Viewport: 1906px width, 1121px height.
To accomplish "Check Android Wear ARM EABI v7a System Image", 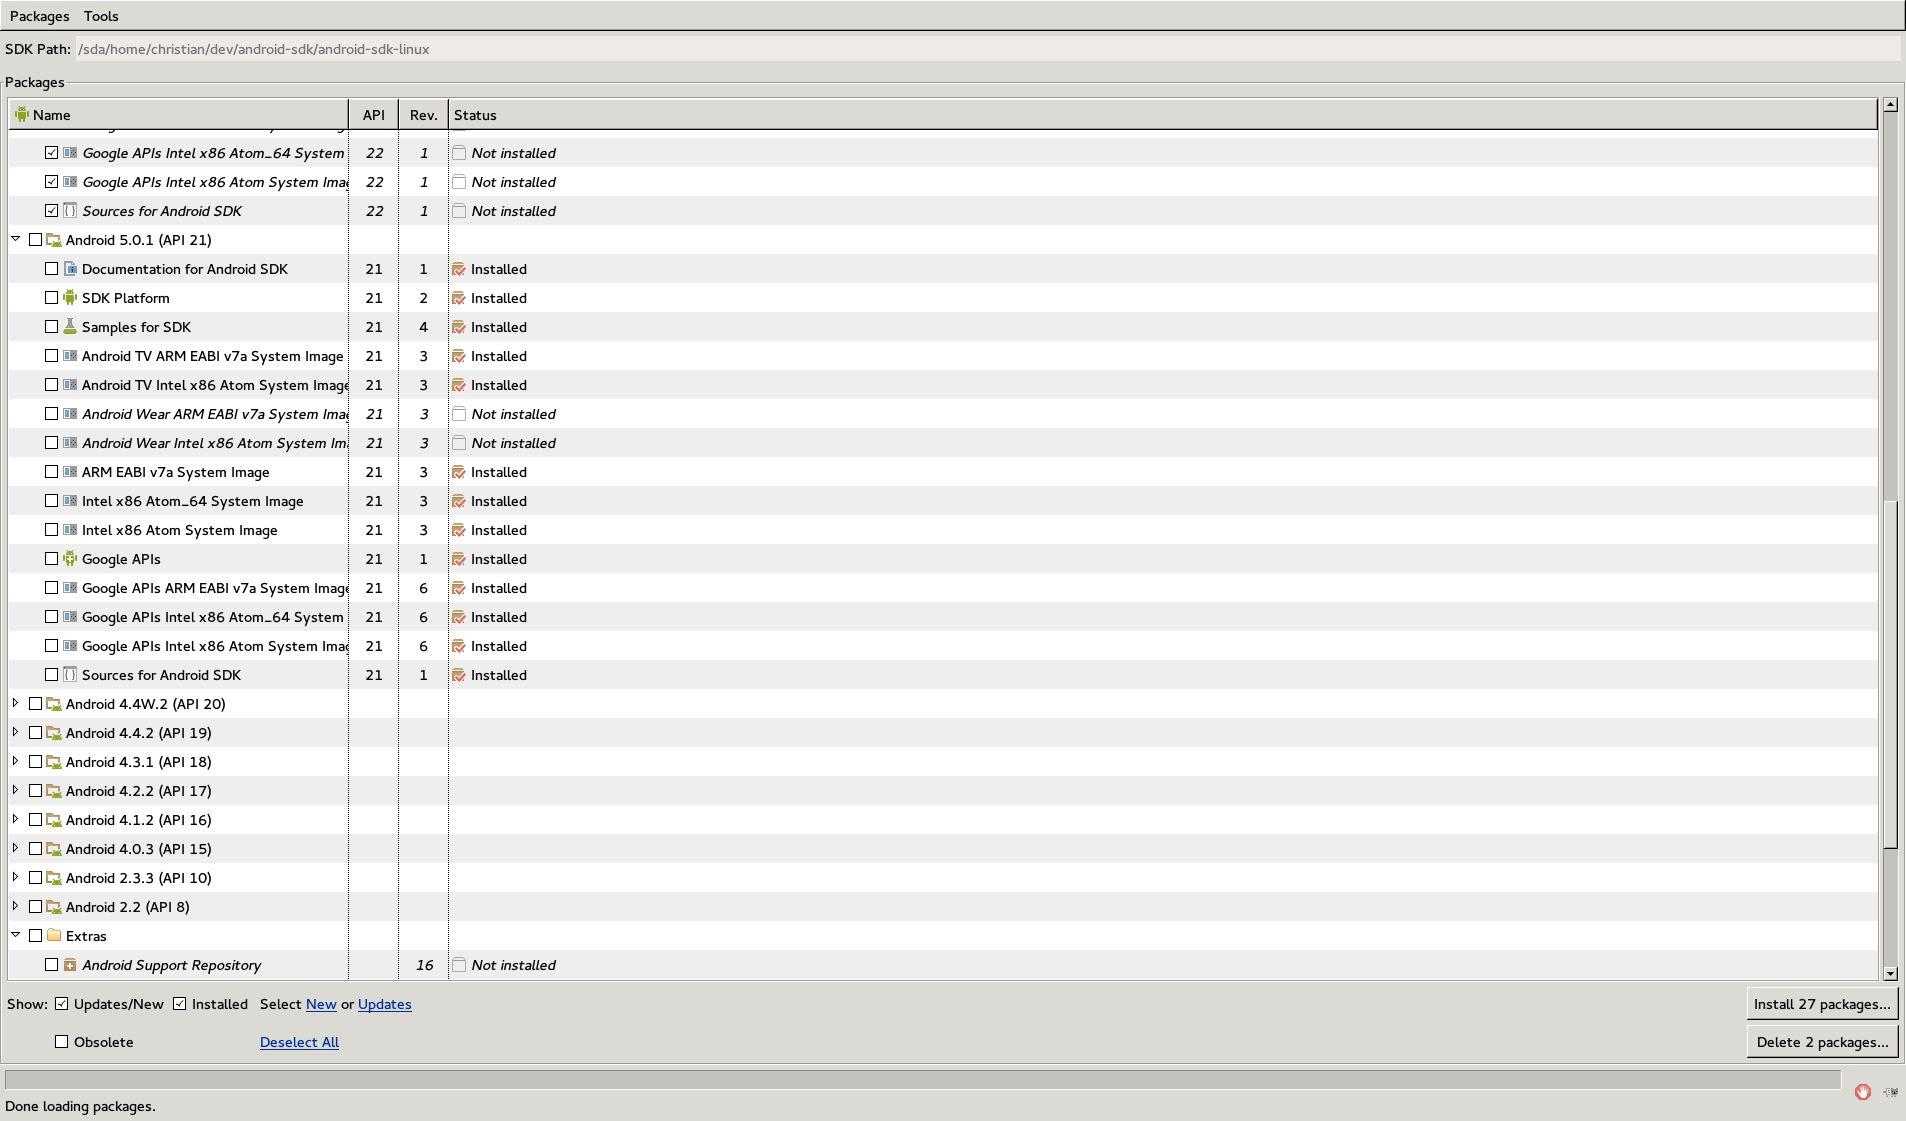I will tap(51, 414).
